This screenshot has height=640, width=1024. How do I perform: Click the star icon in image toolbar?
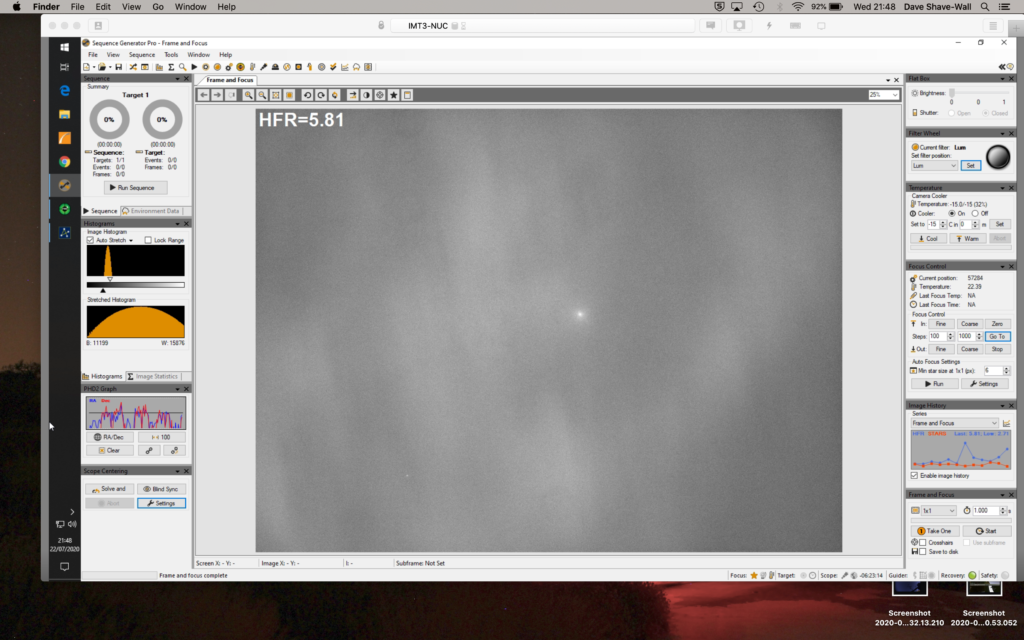pos(394,95)
